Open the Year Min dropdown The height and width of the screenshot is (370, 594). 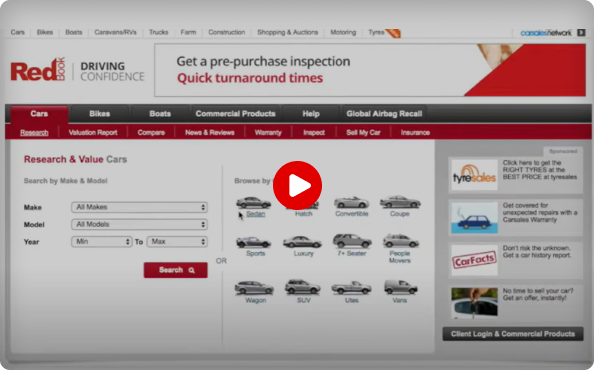coord(102,242)
